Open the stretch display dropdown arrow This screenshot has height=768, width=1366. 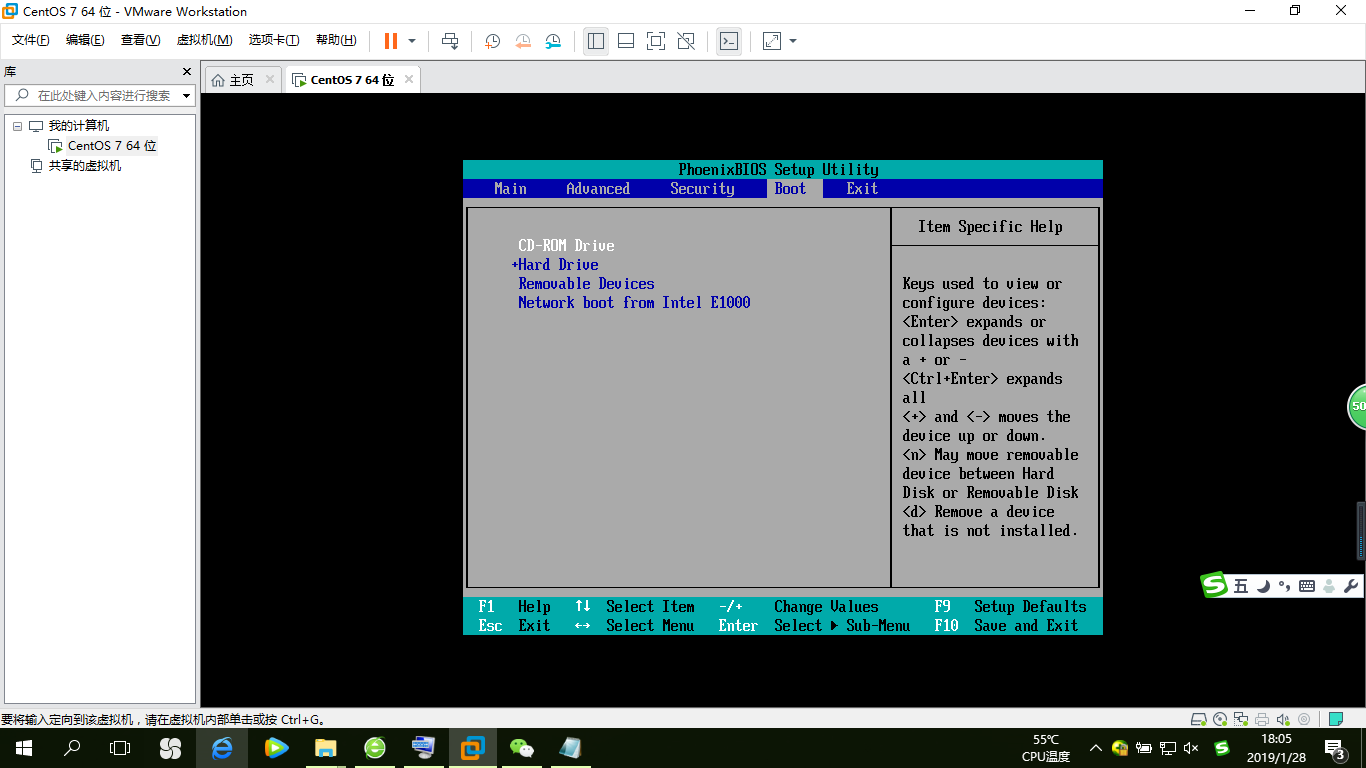[x=793, y=41]
